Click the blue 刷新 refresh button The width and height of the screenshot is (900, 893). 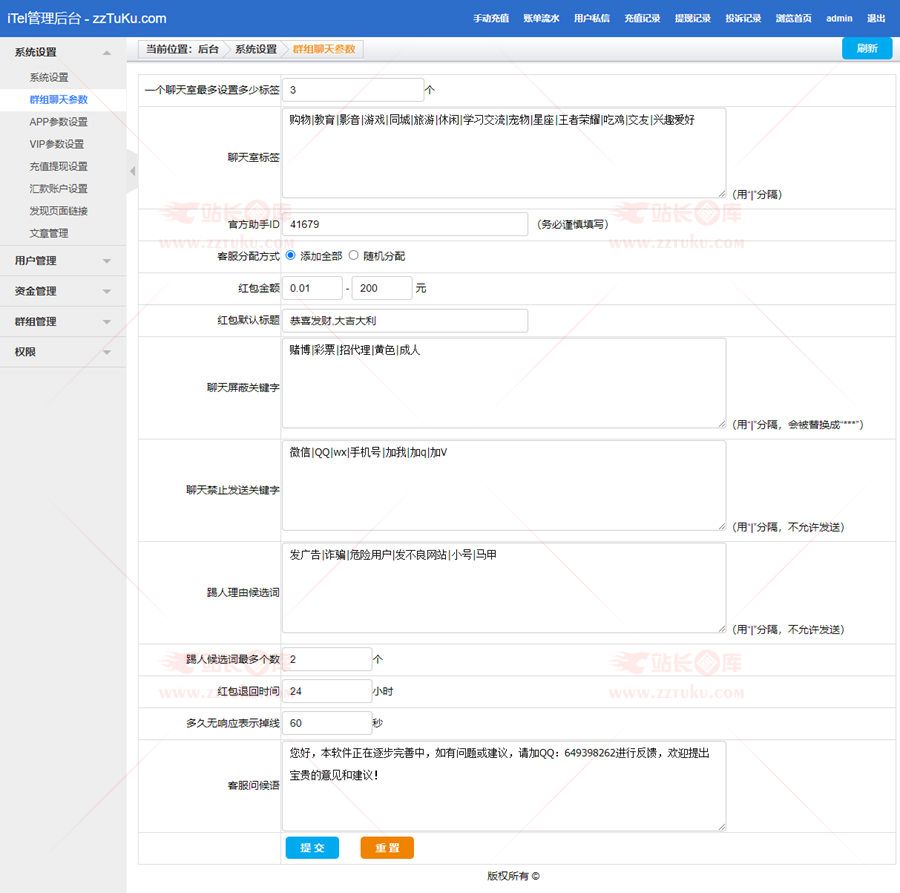pyautogui.click(x=867, y=49)
